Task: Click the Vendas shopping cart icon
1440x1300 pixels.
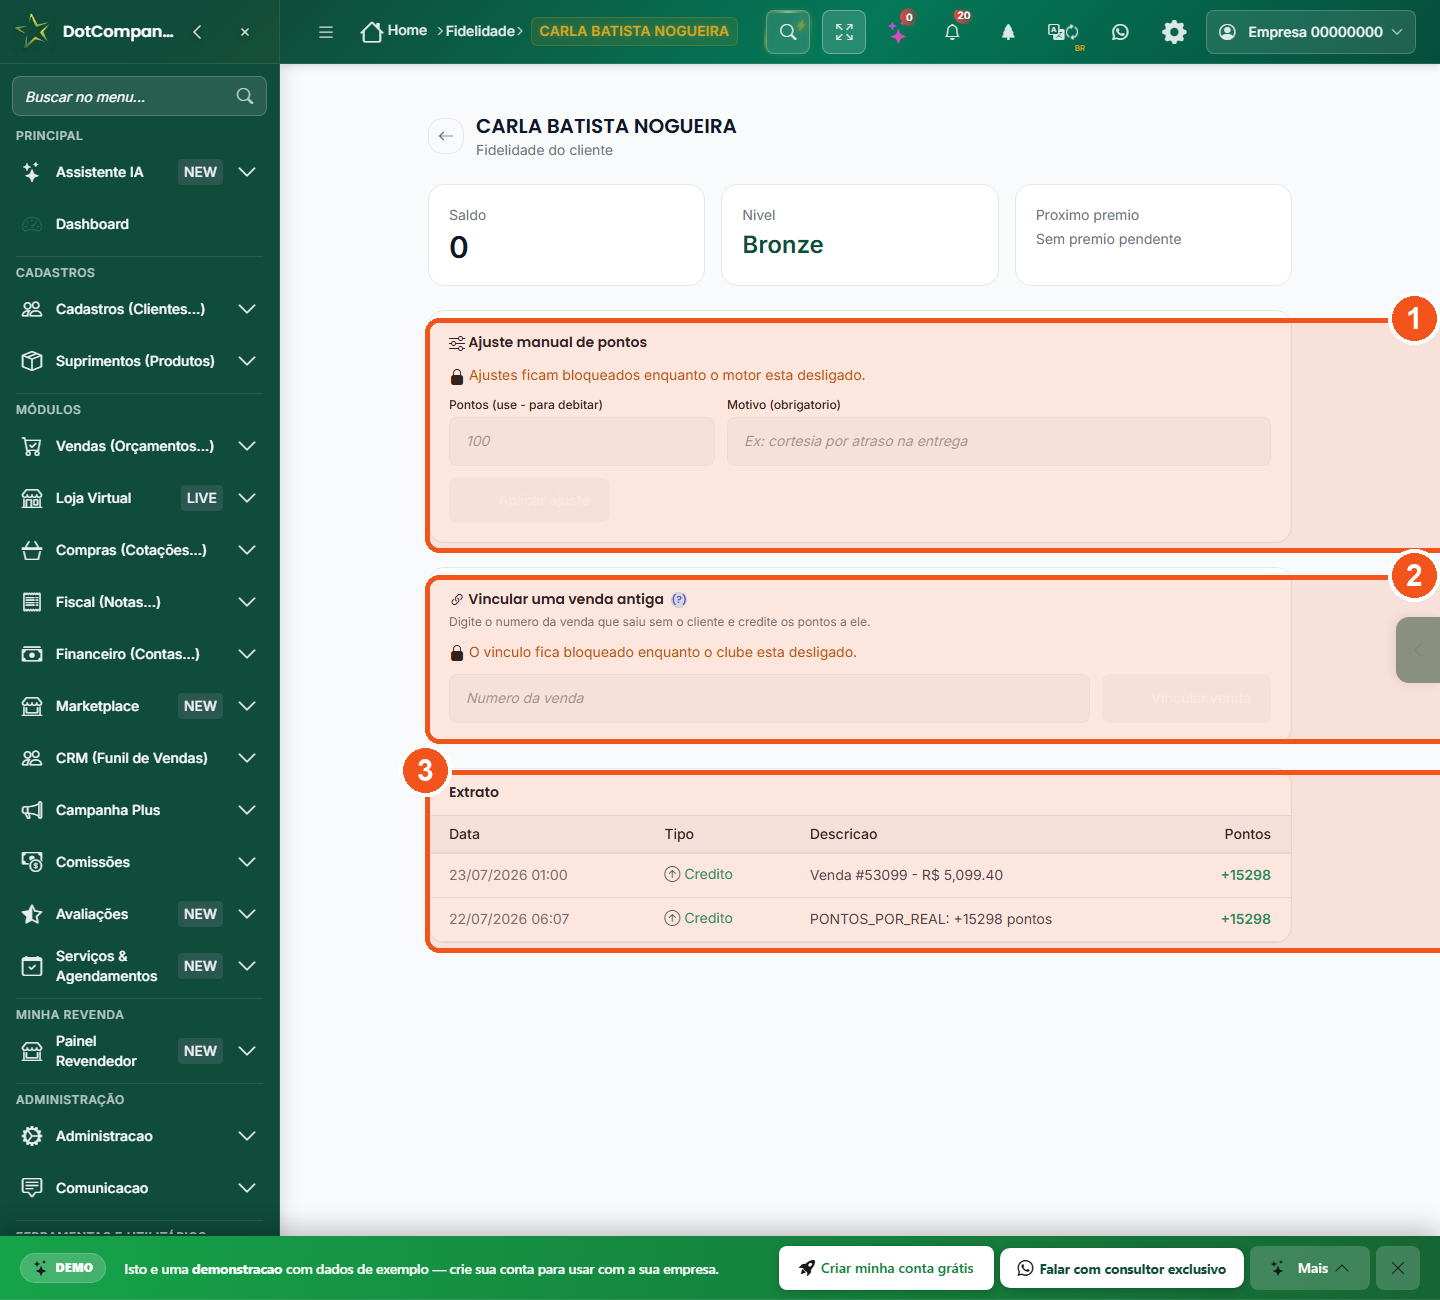Action: click(x=32, y=446)
